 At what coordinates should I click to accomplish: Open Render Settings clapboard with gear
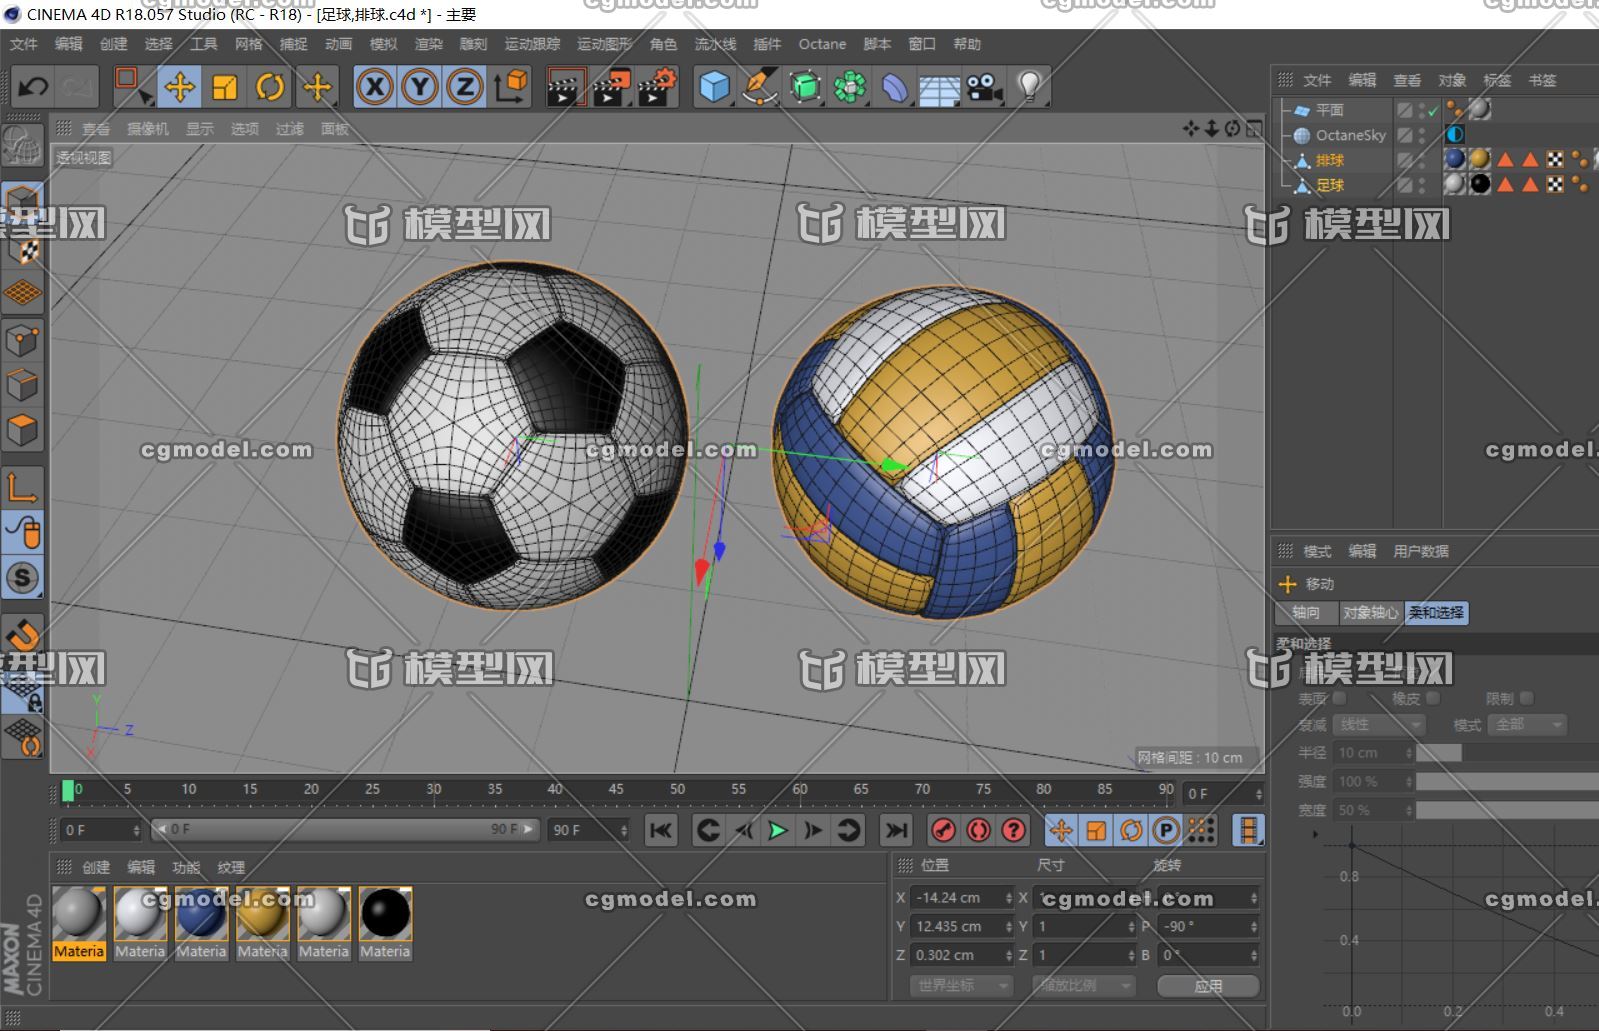[x=658, y=87]
